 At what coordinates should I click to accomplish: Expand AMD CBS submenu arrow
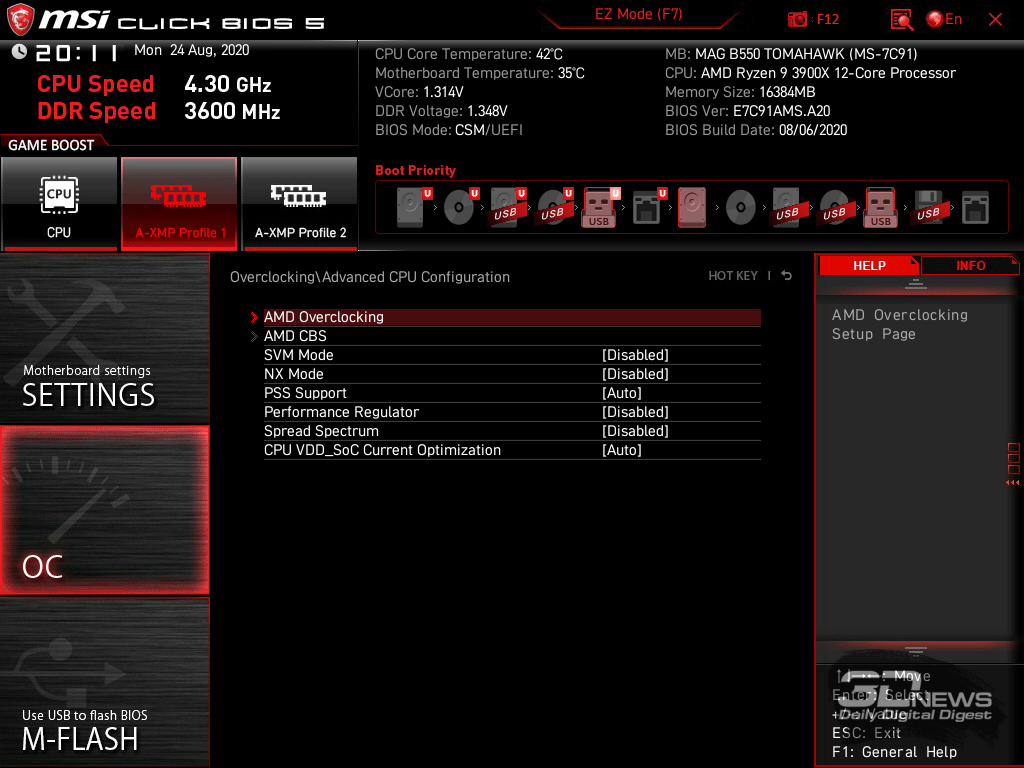click(254, 336)
